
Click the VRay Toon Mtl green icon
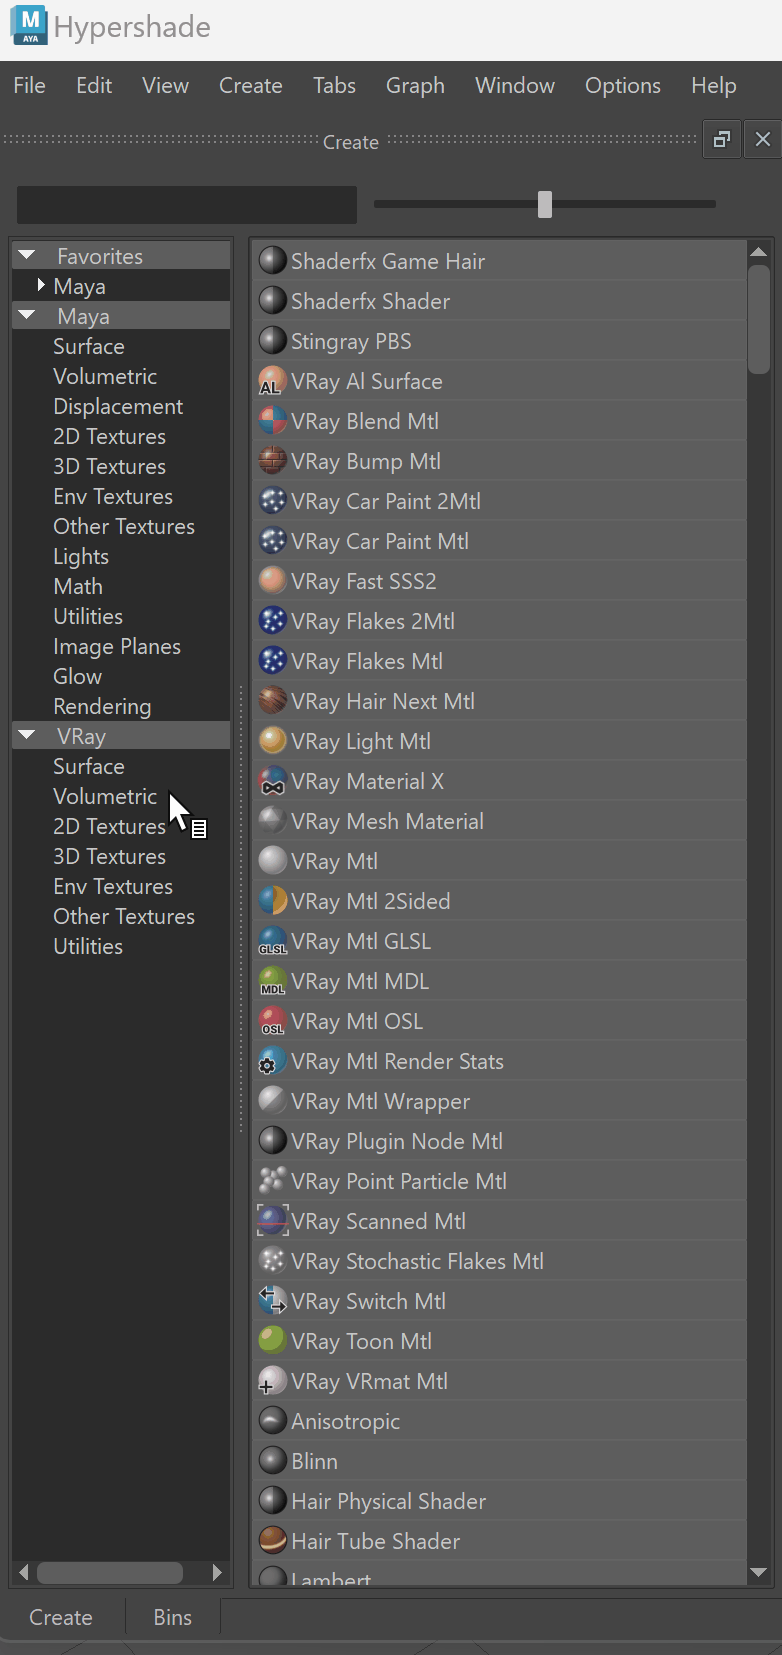pos(273,1341)
